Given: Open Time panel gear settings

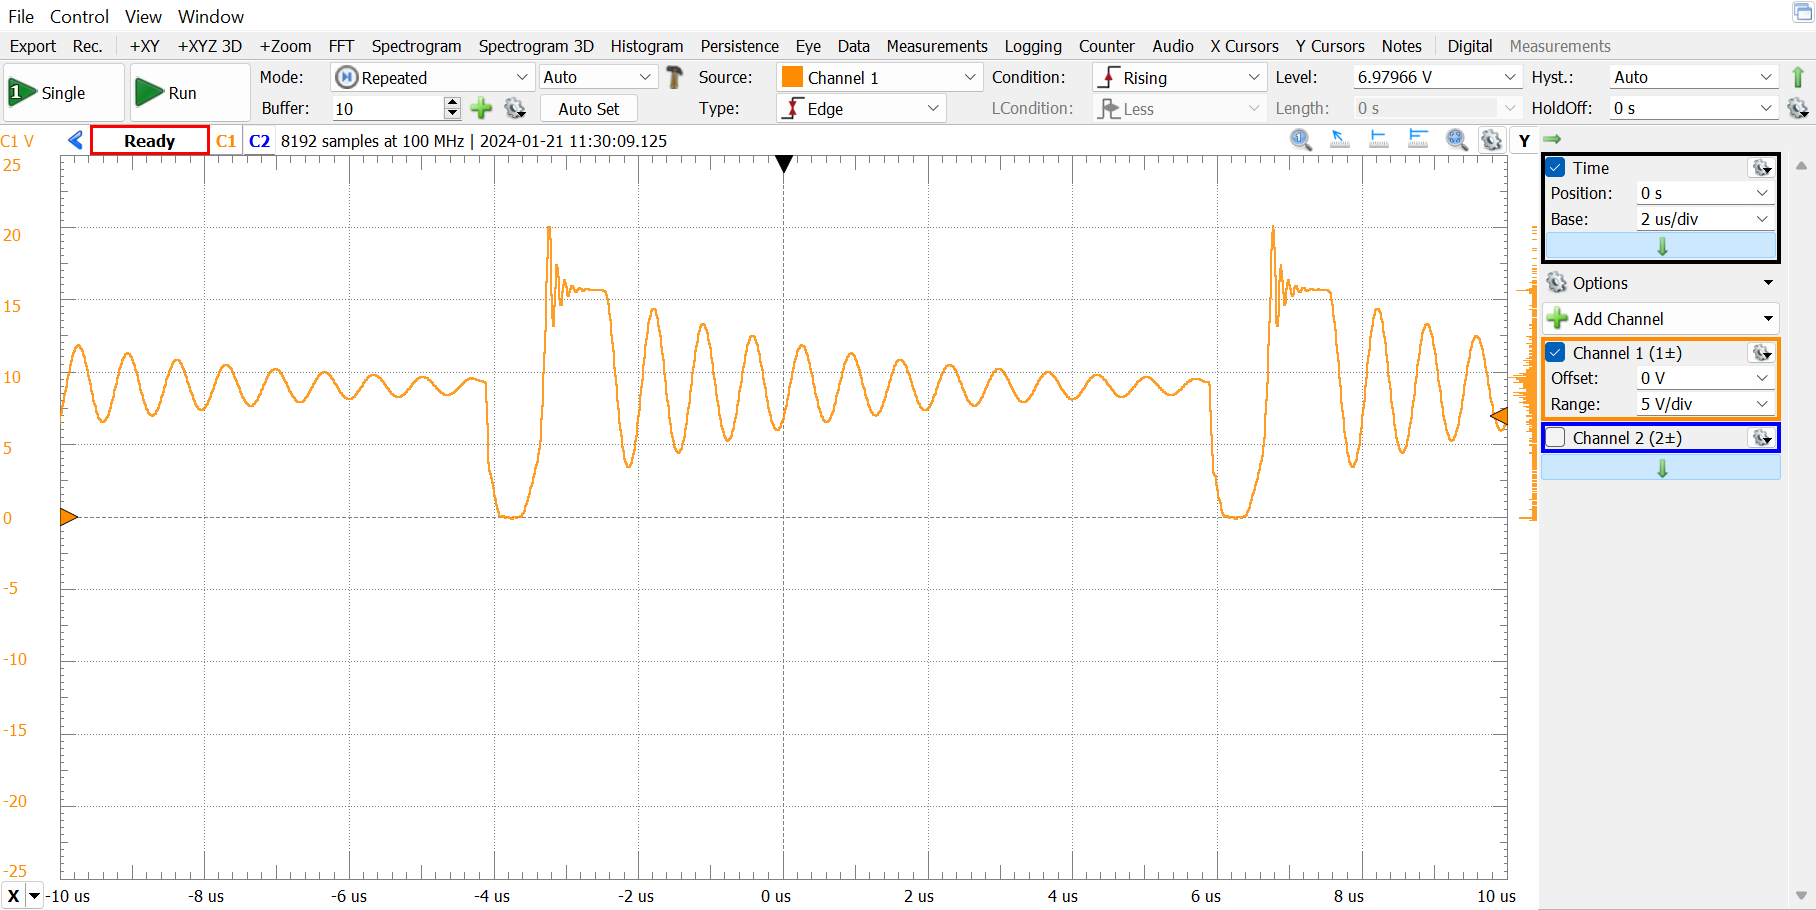Looking at the screenshot, I should pos(1762,168).
